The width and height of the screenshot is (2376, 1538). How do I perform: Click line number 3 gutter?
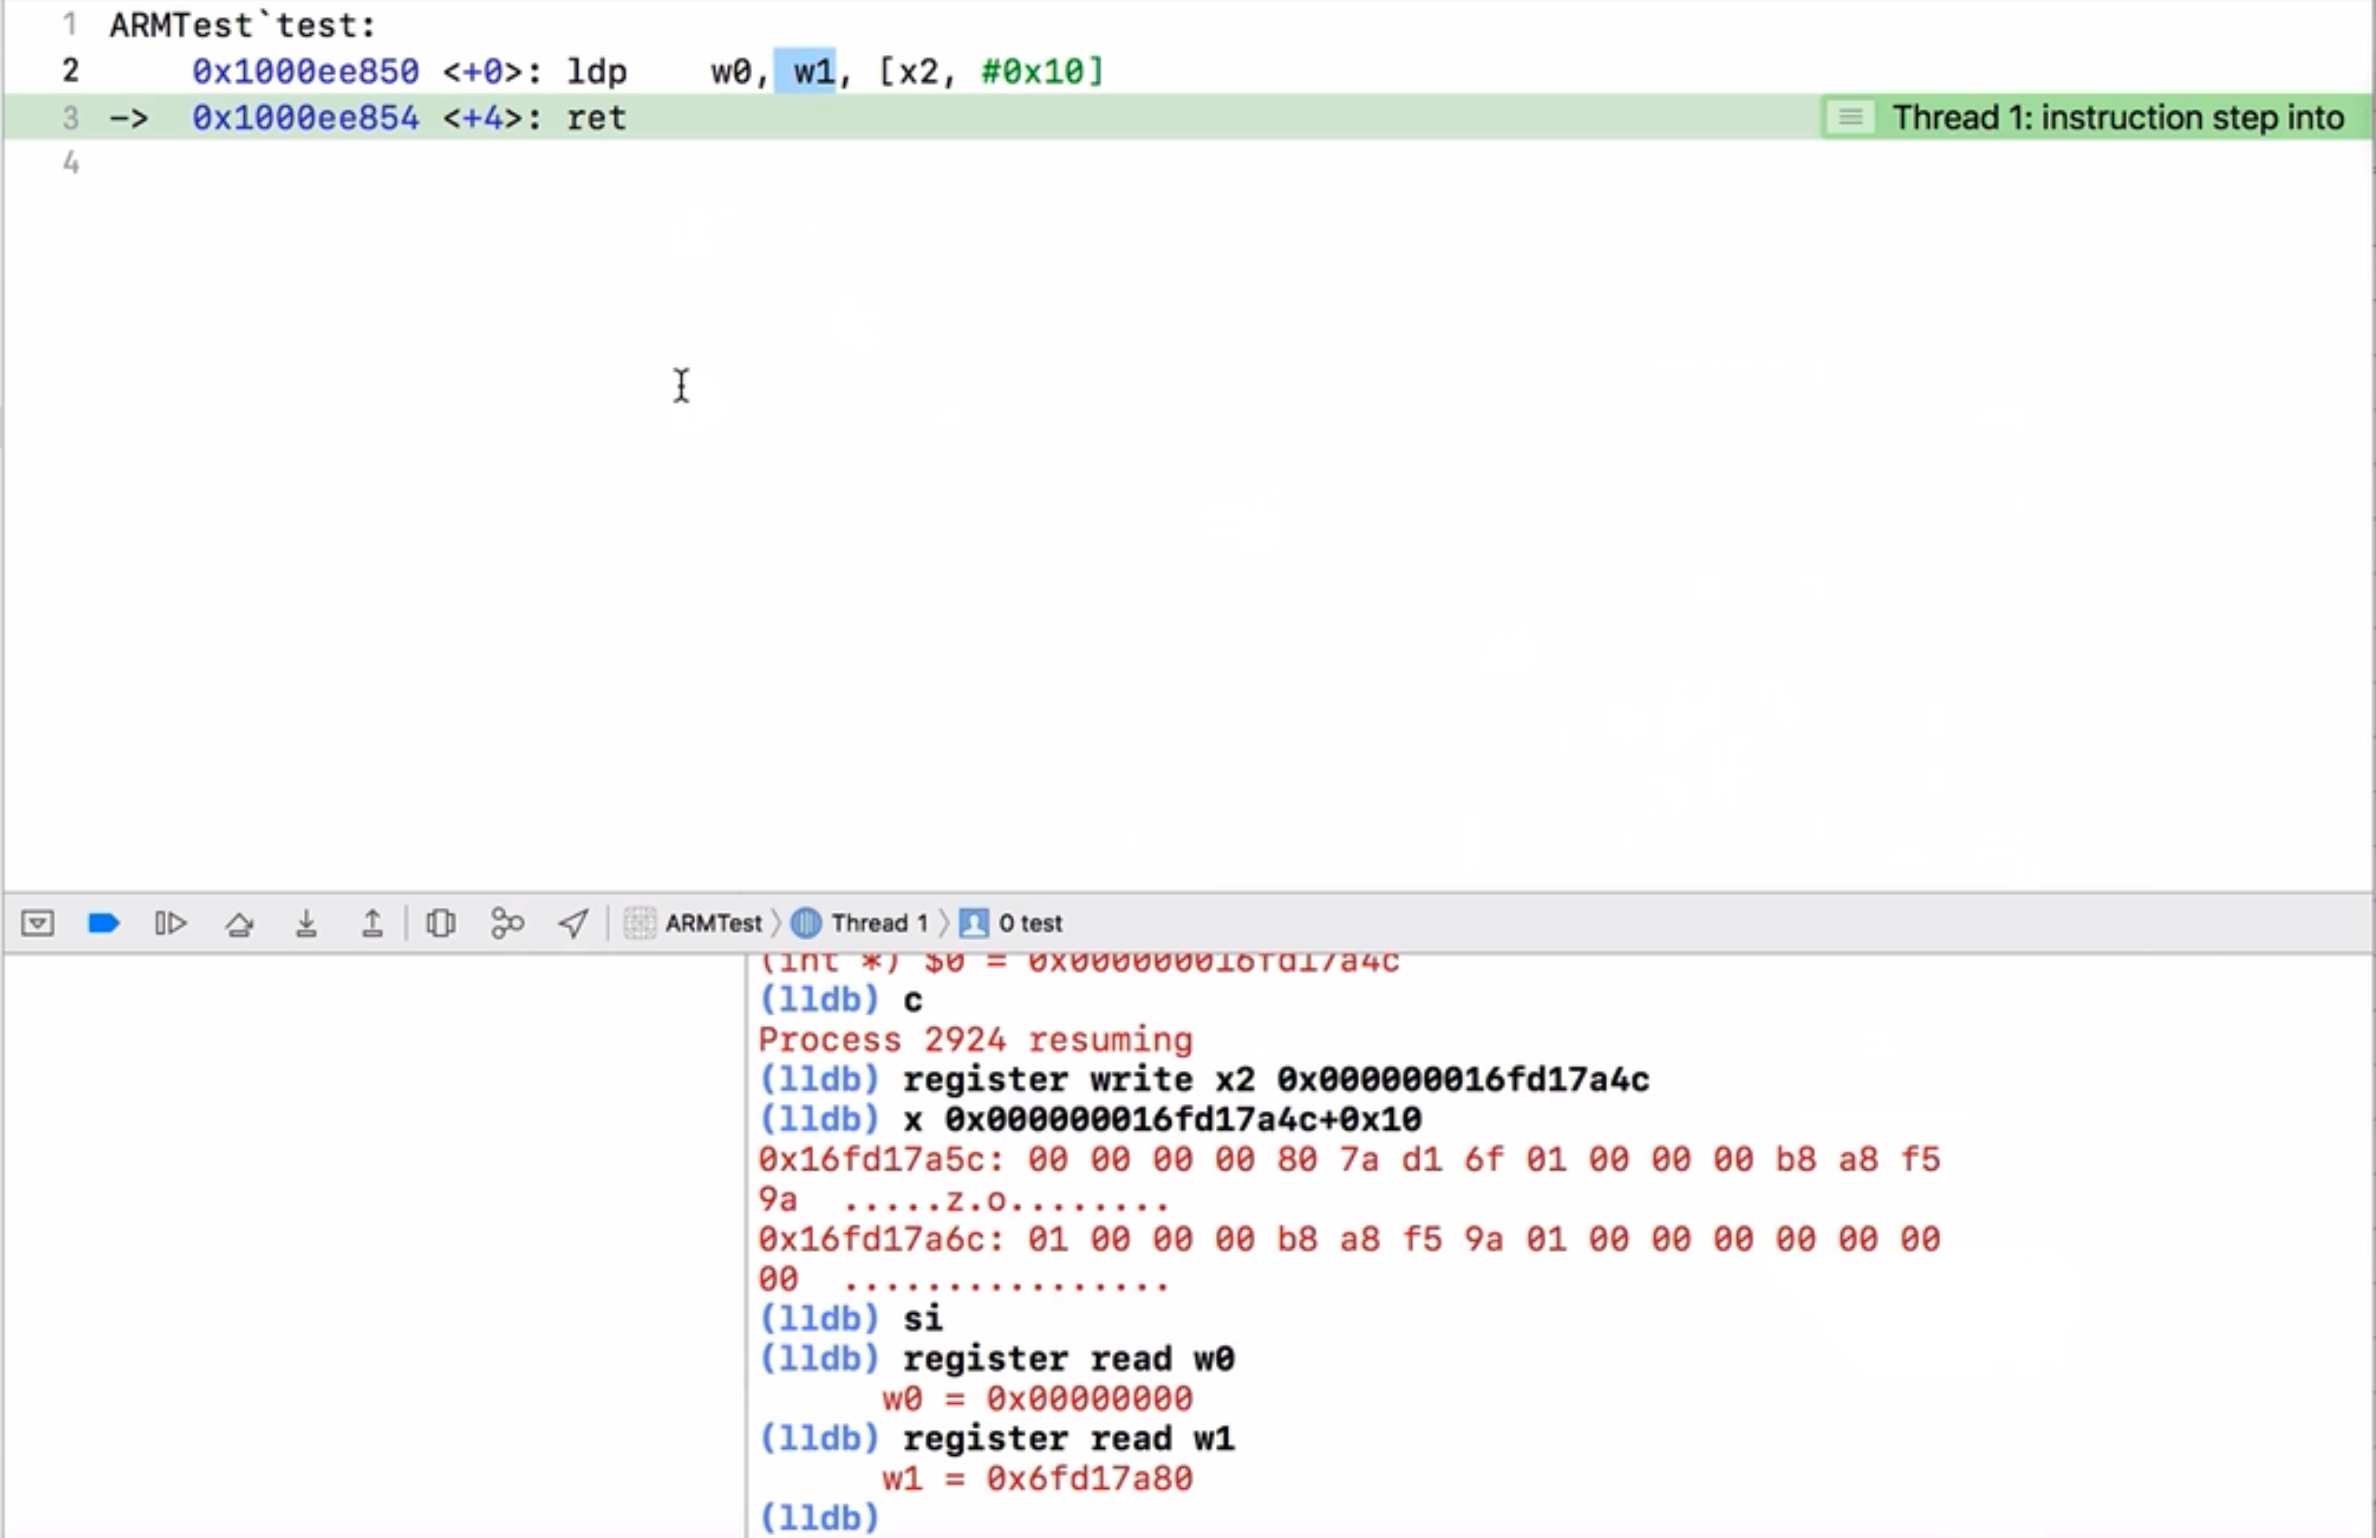coord(70,118)
